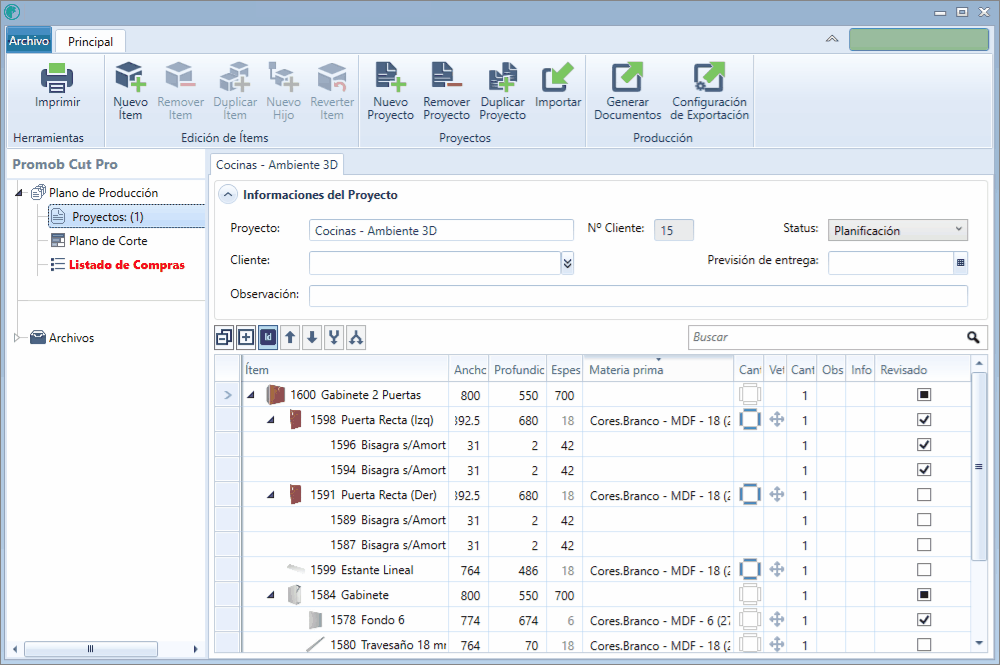
Task: Click the edge banding icon for 1591 Puerta Recta (Der)
Action: [750, 495]
